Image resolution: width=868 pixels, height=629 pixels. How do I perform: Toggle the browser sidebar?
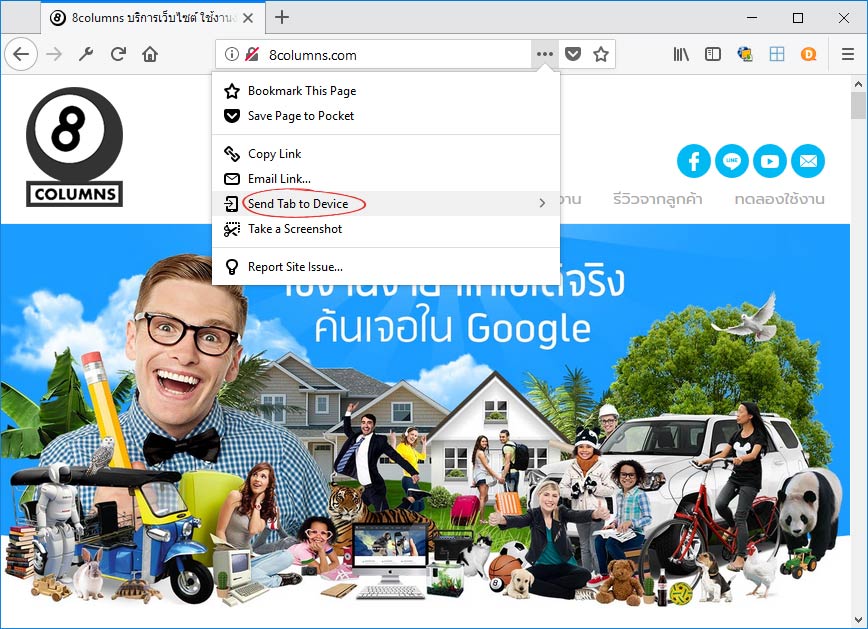(x=713, y=55)
